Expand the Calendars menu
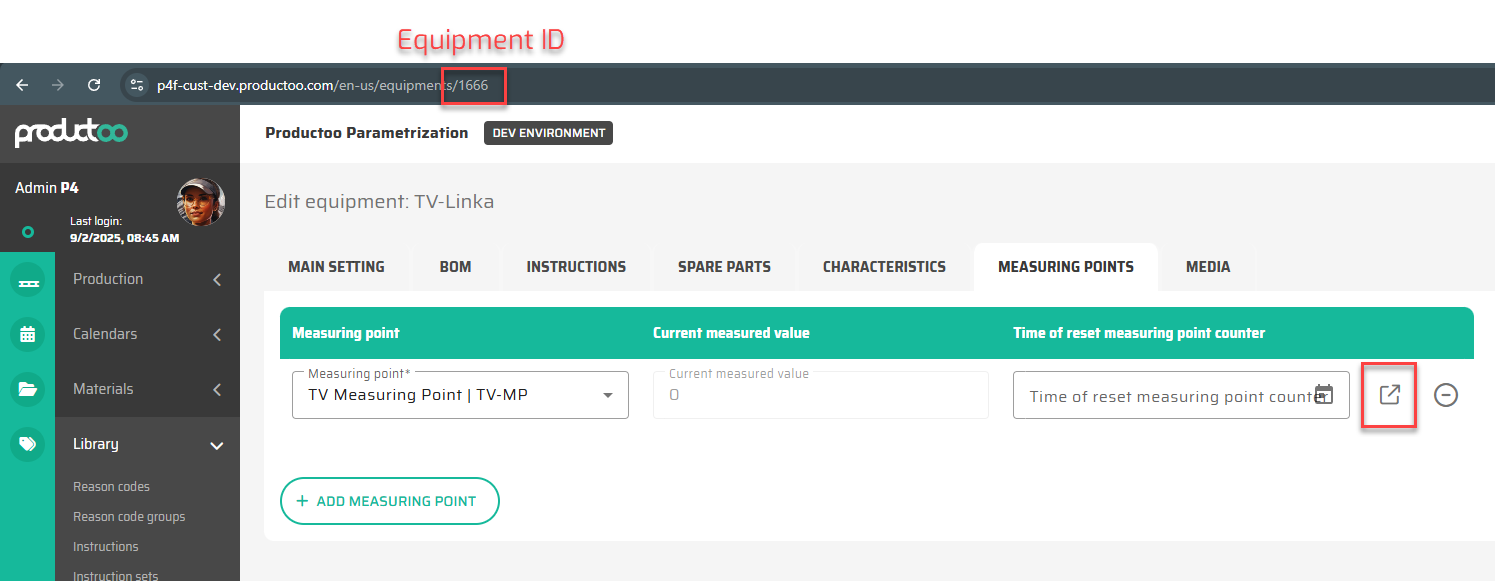The image size is (1495, 581). (x=148, y=335)
